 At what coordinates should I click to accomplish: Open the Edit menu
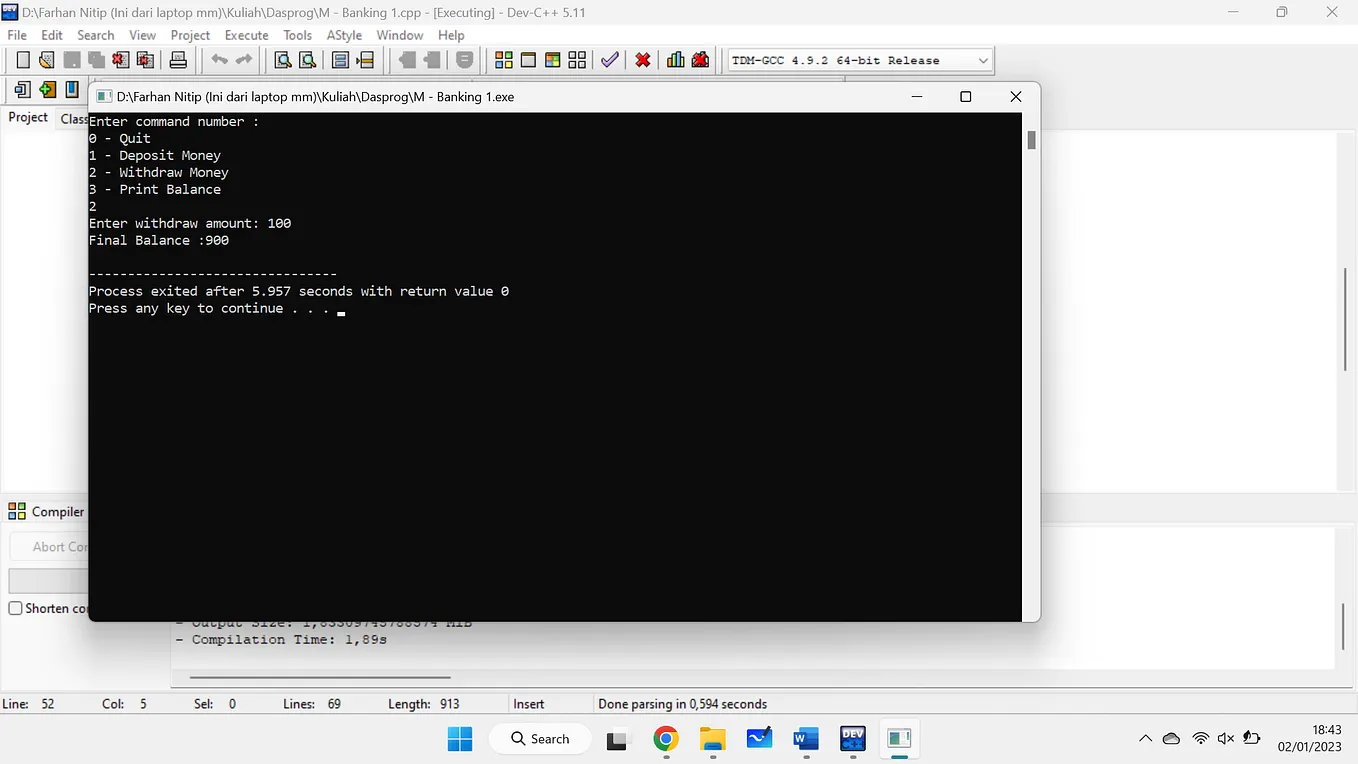(x=52, y=35)
